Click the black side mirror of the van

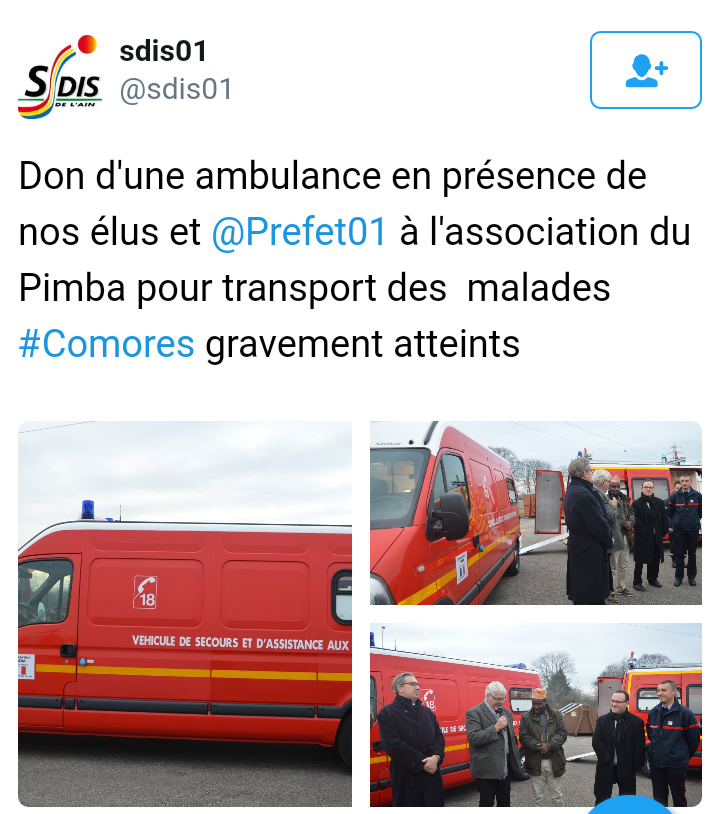[x=447, y=517]
